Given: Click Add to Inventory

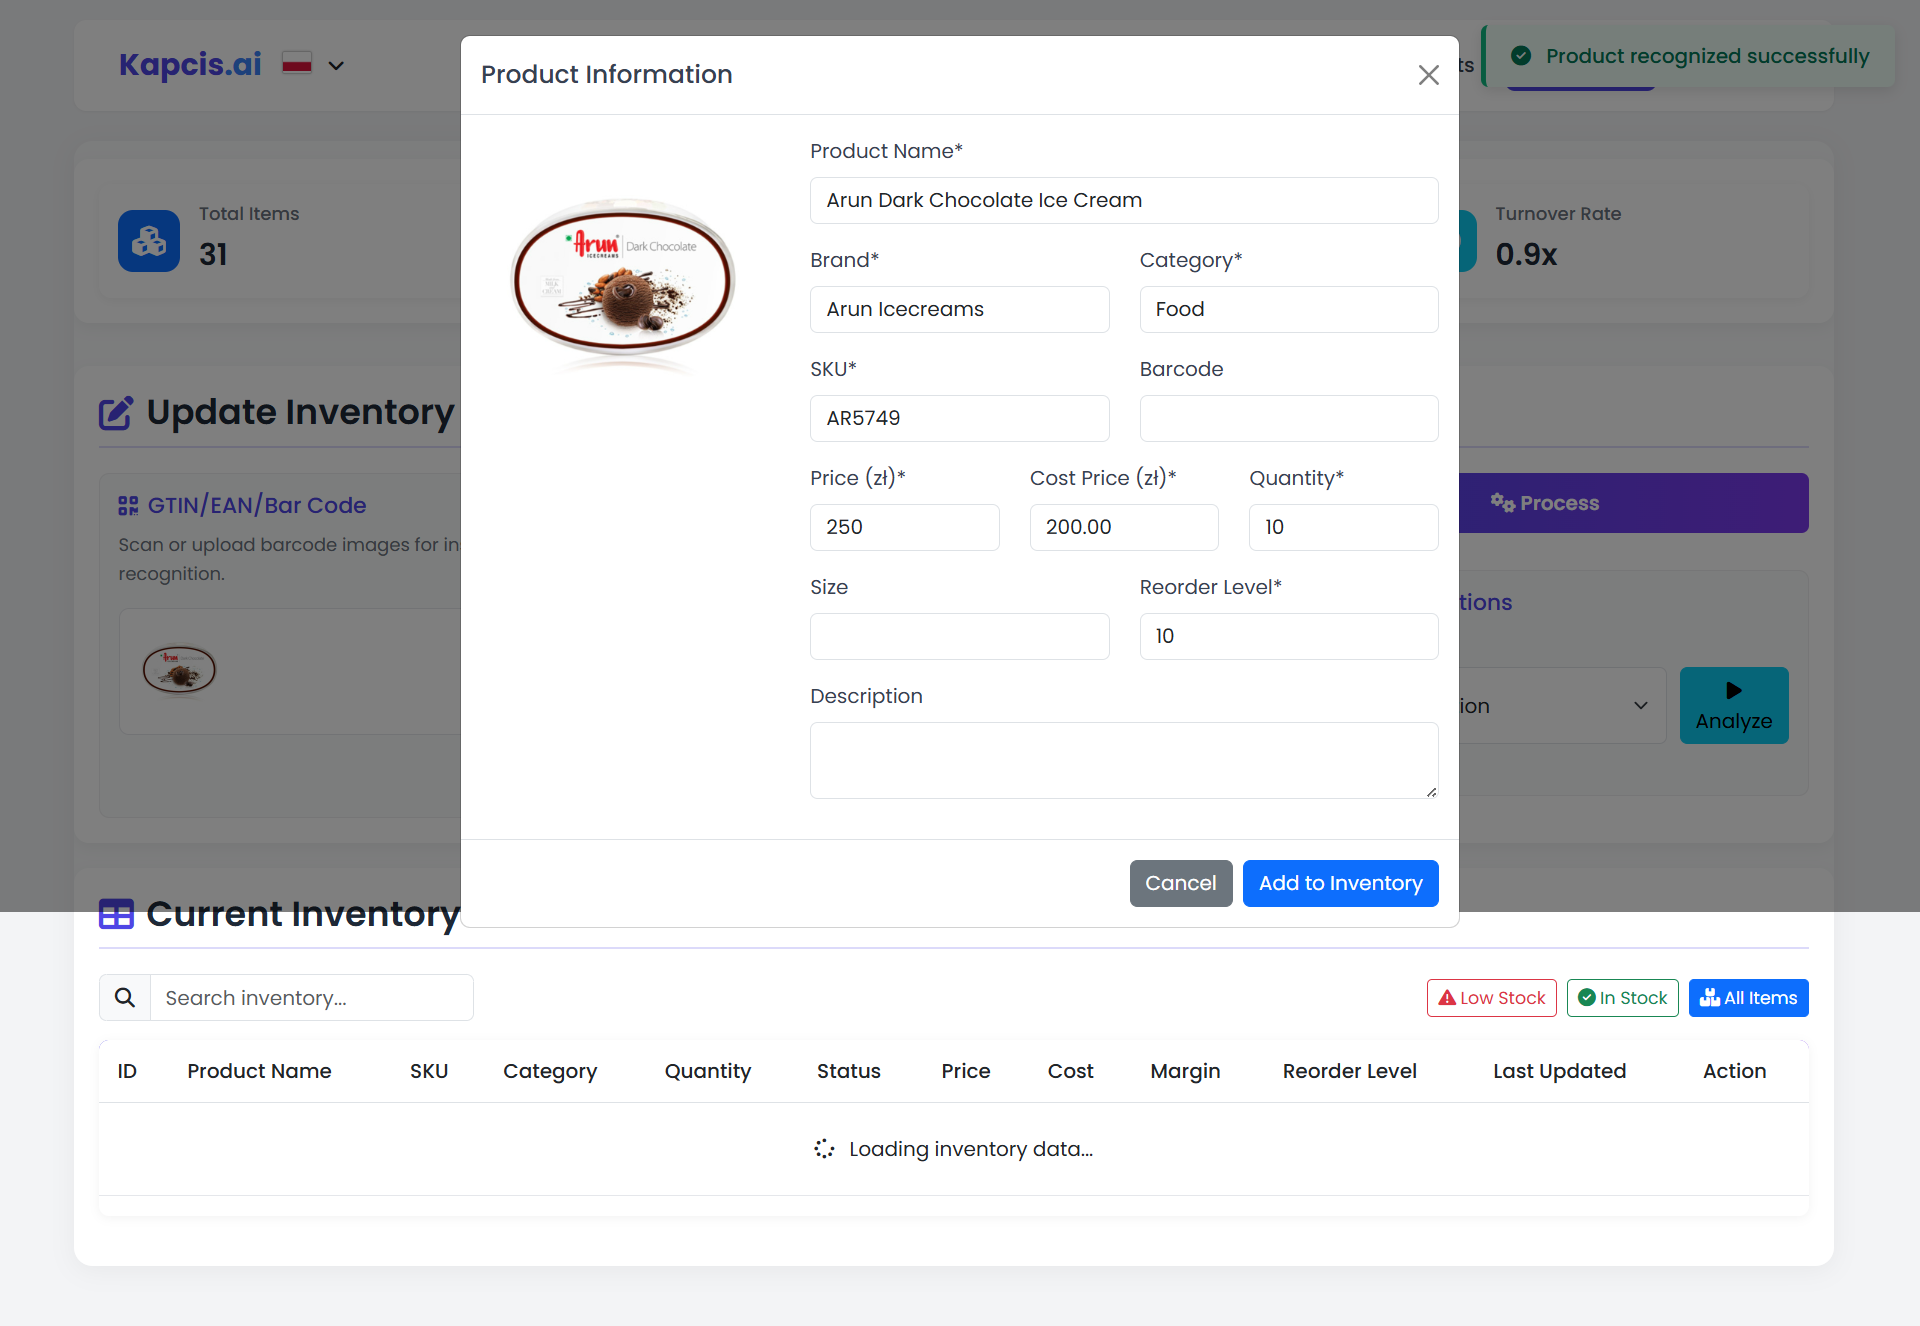Looking at the screenshot, I should click(1340, 883).
